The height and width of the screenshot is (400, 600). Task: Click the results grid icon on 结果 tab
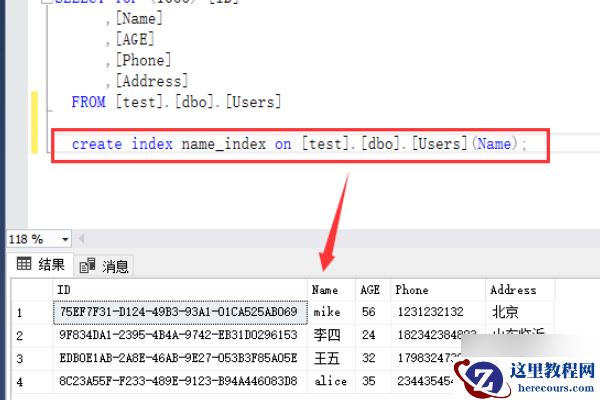24,264
